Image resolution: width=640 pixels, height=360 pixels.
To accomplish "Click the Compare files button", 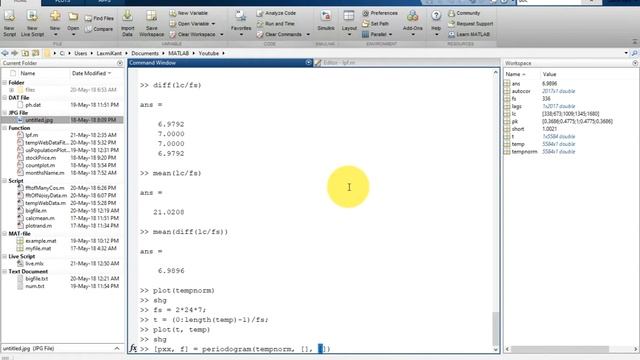I will click(x=99, y=29).
